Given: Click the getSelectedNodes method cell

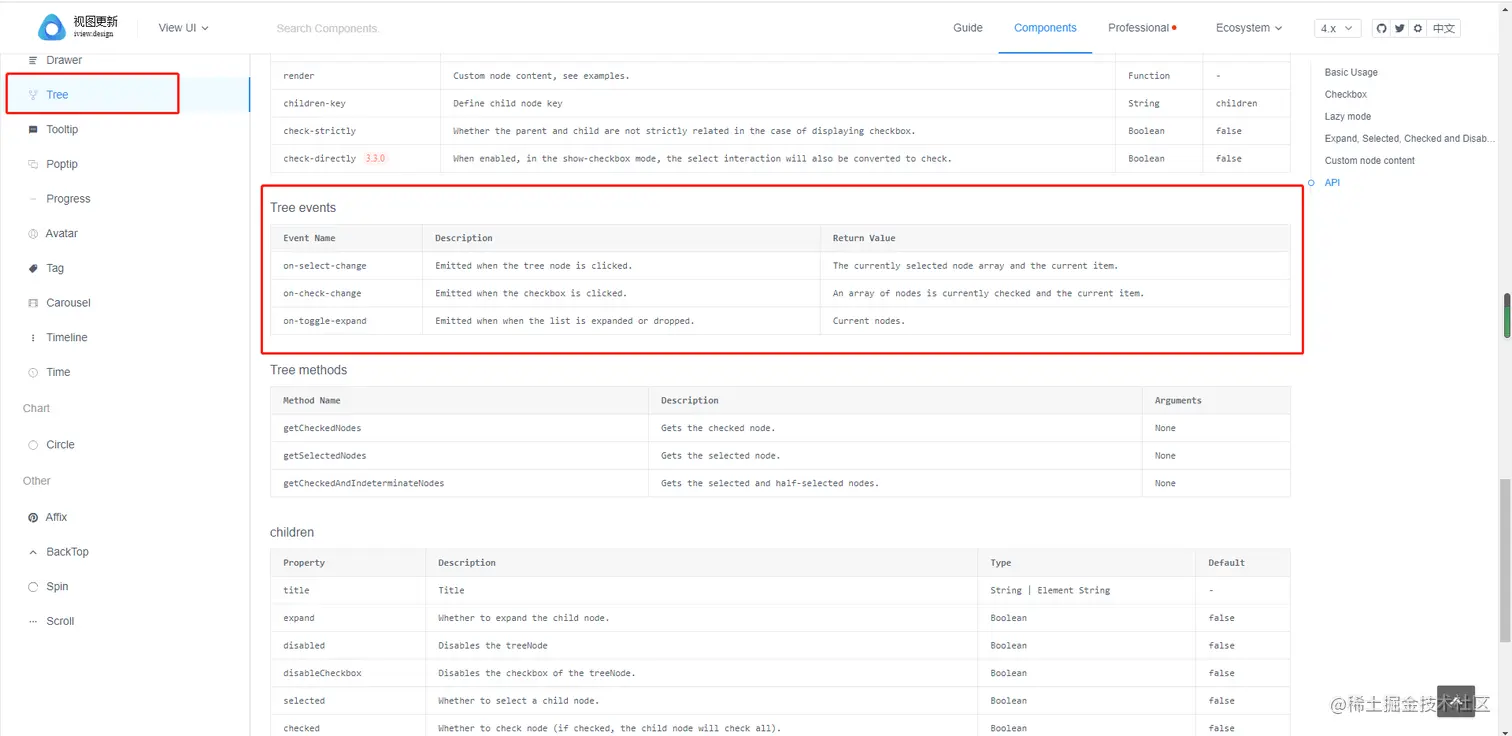Looking at the screenshot, I should (459, 456).
